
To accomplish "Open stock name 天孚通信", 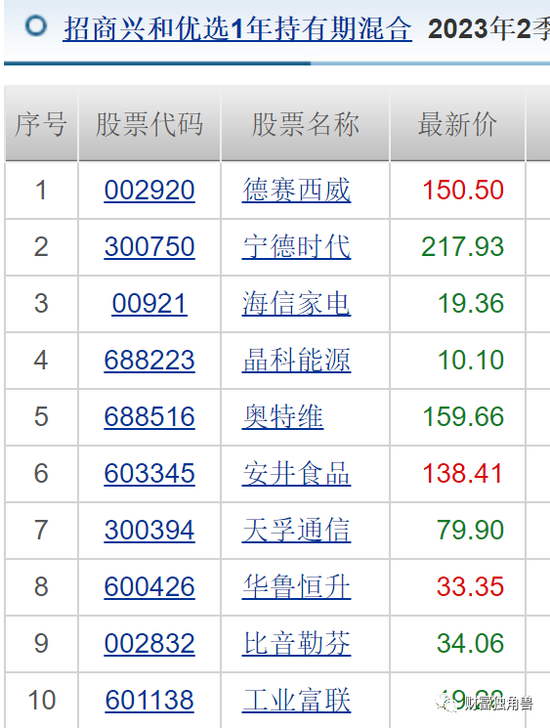I will coord(296,530).
